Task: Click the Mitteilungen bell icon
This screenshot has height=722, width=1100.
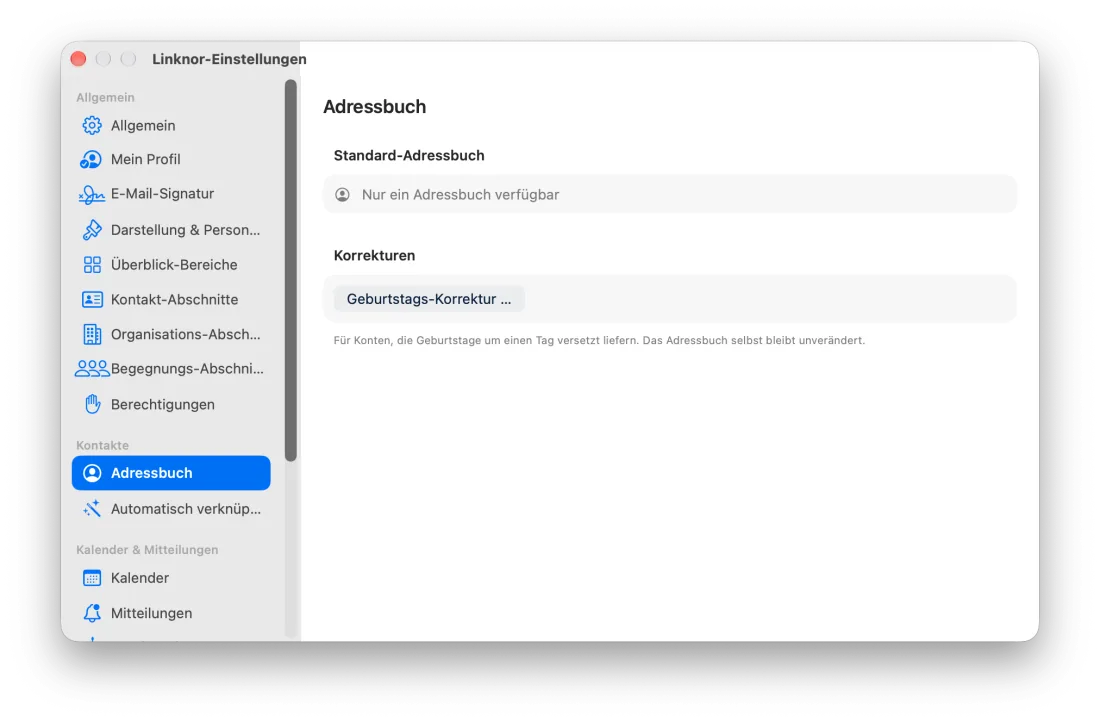Action: point(92,613)
